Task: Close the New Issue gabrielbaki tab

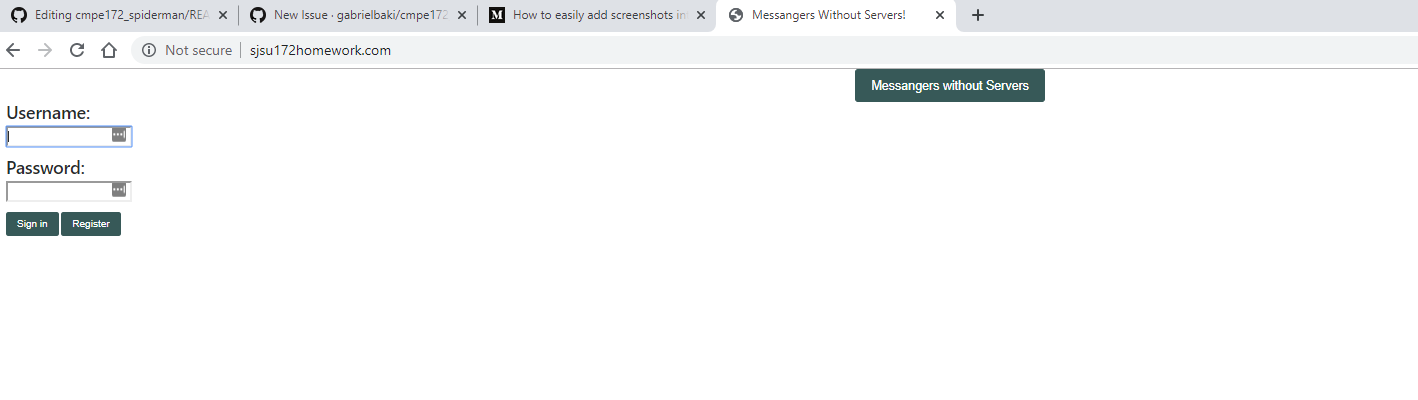Action: point(462,15)
